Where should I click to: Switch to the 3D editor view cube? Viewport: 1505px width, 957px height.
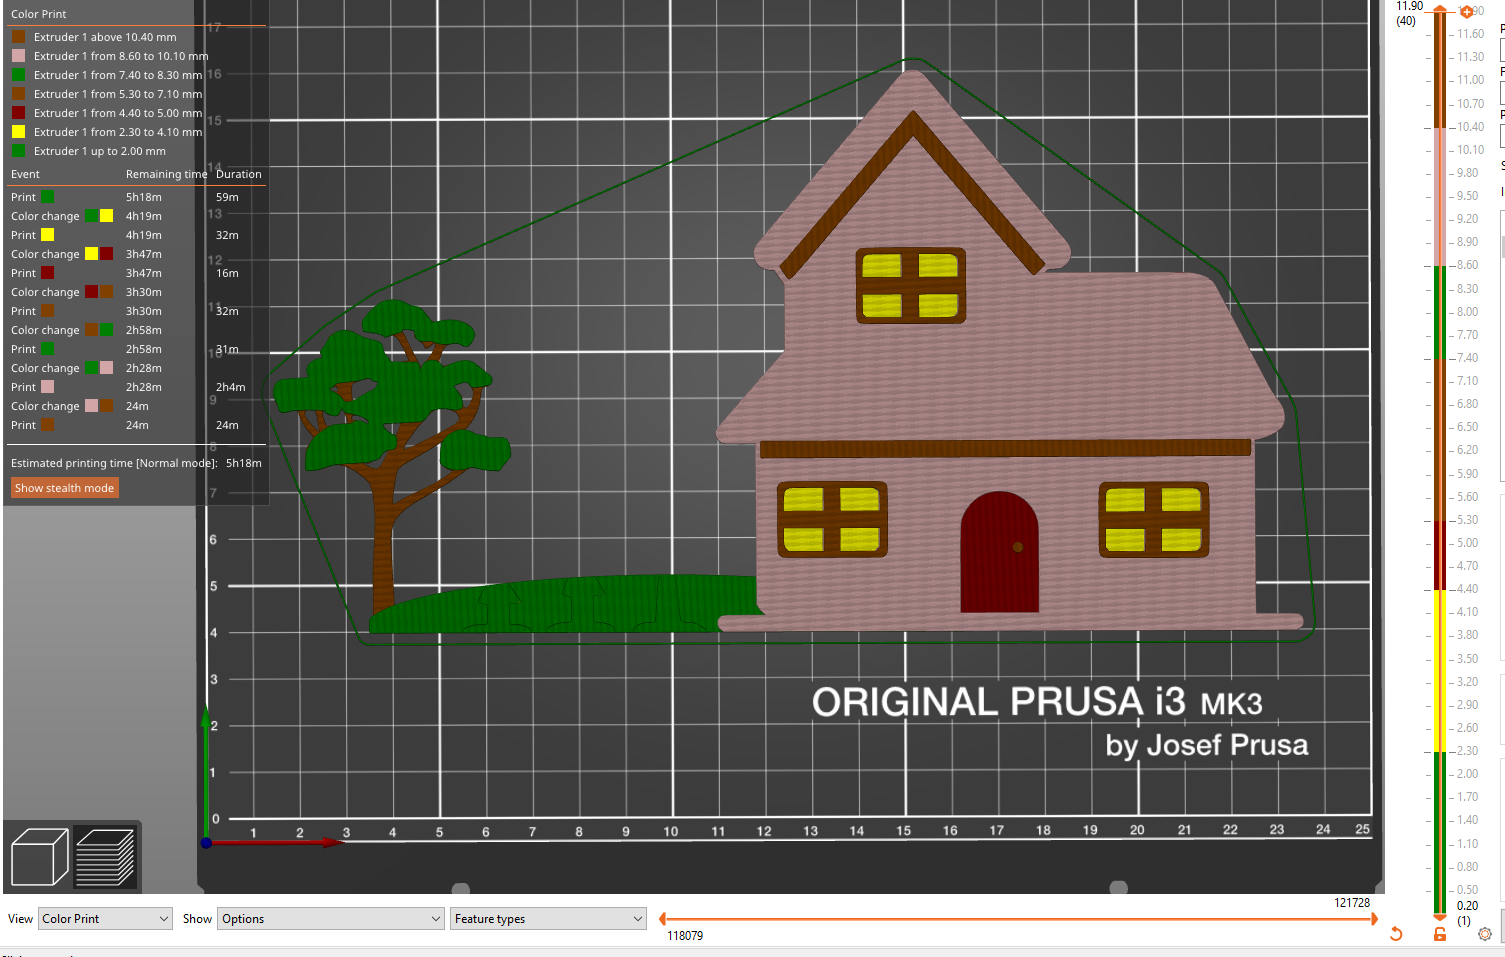(x=39, y=857)
